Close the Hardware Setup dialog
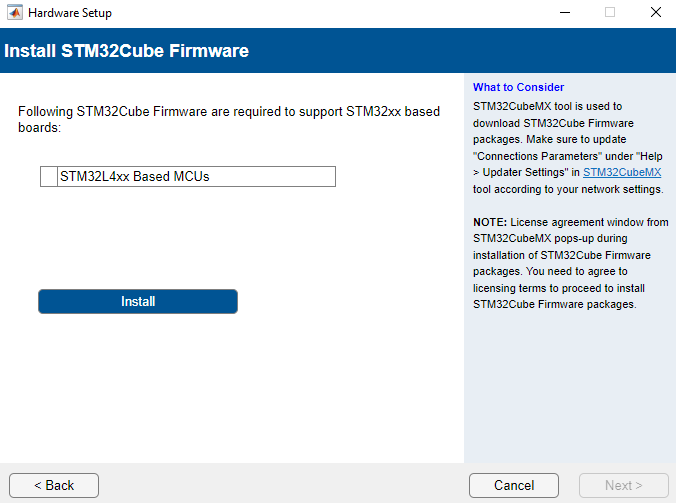676x503 pixels. 656,12
